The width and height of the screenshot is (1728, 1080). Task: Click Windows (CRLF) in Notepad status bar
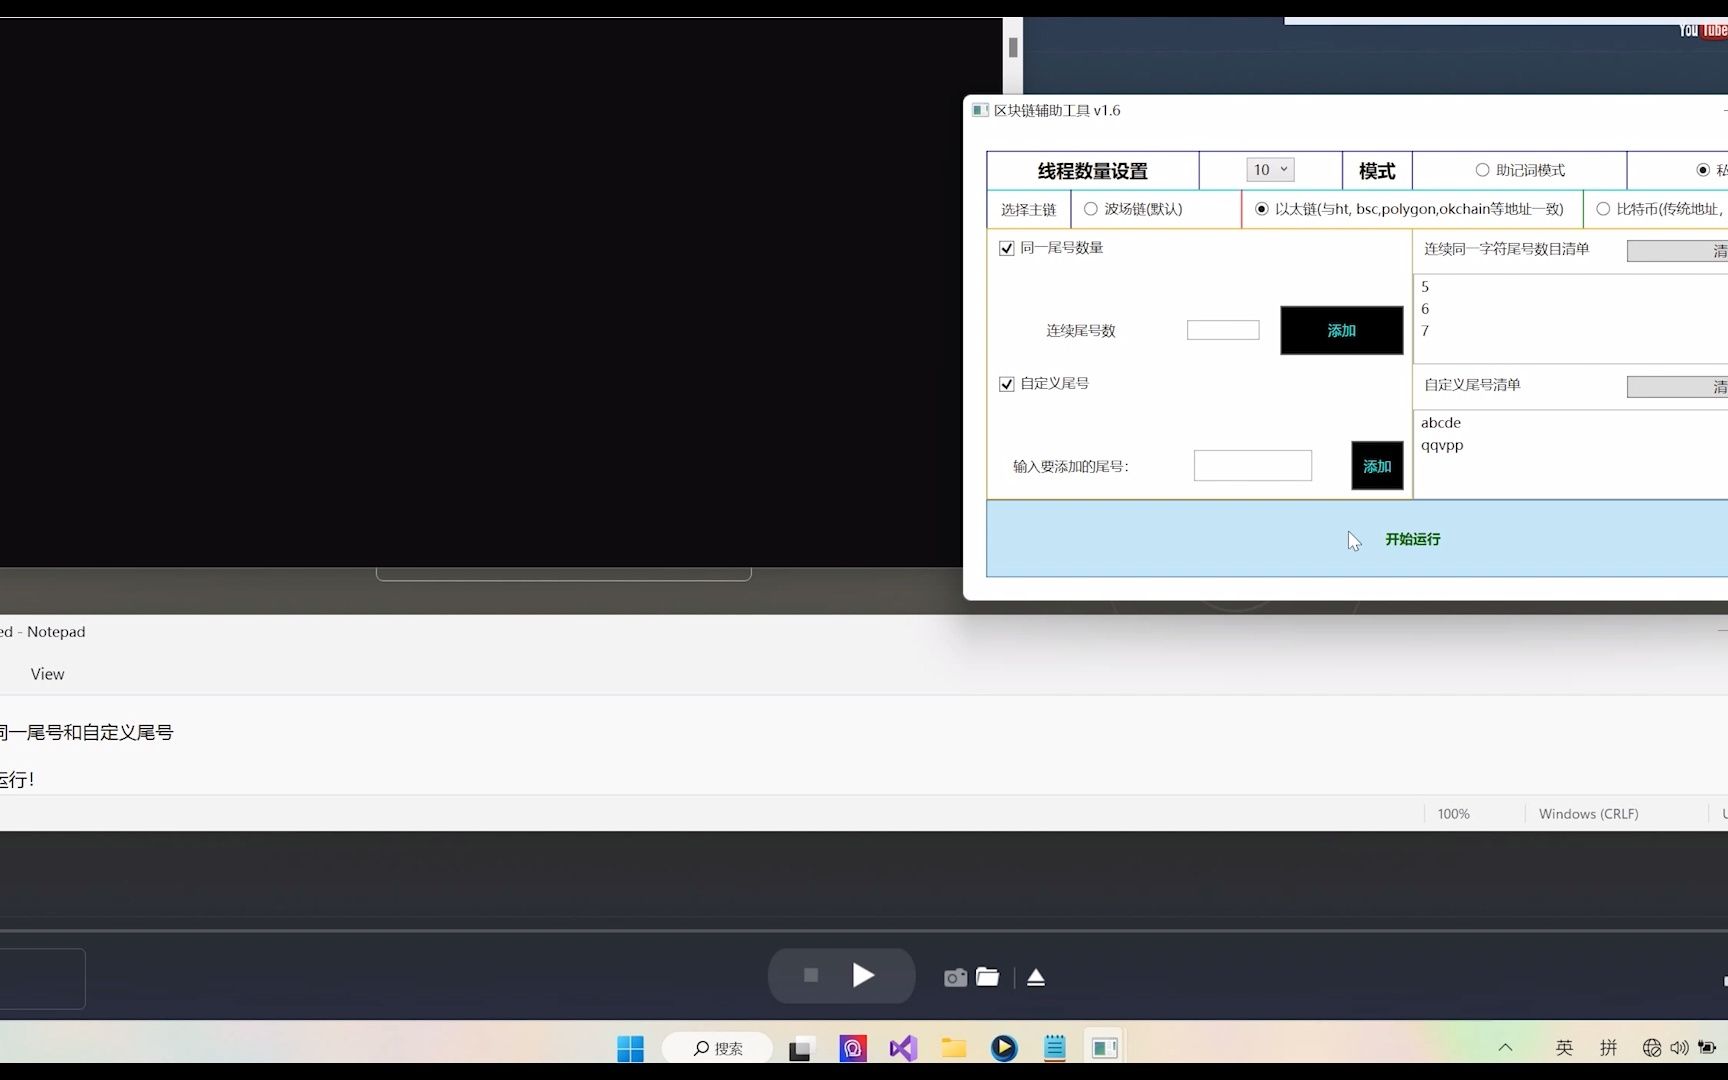(1589, 814)
